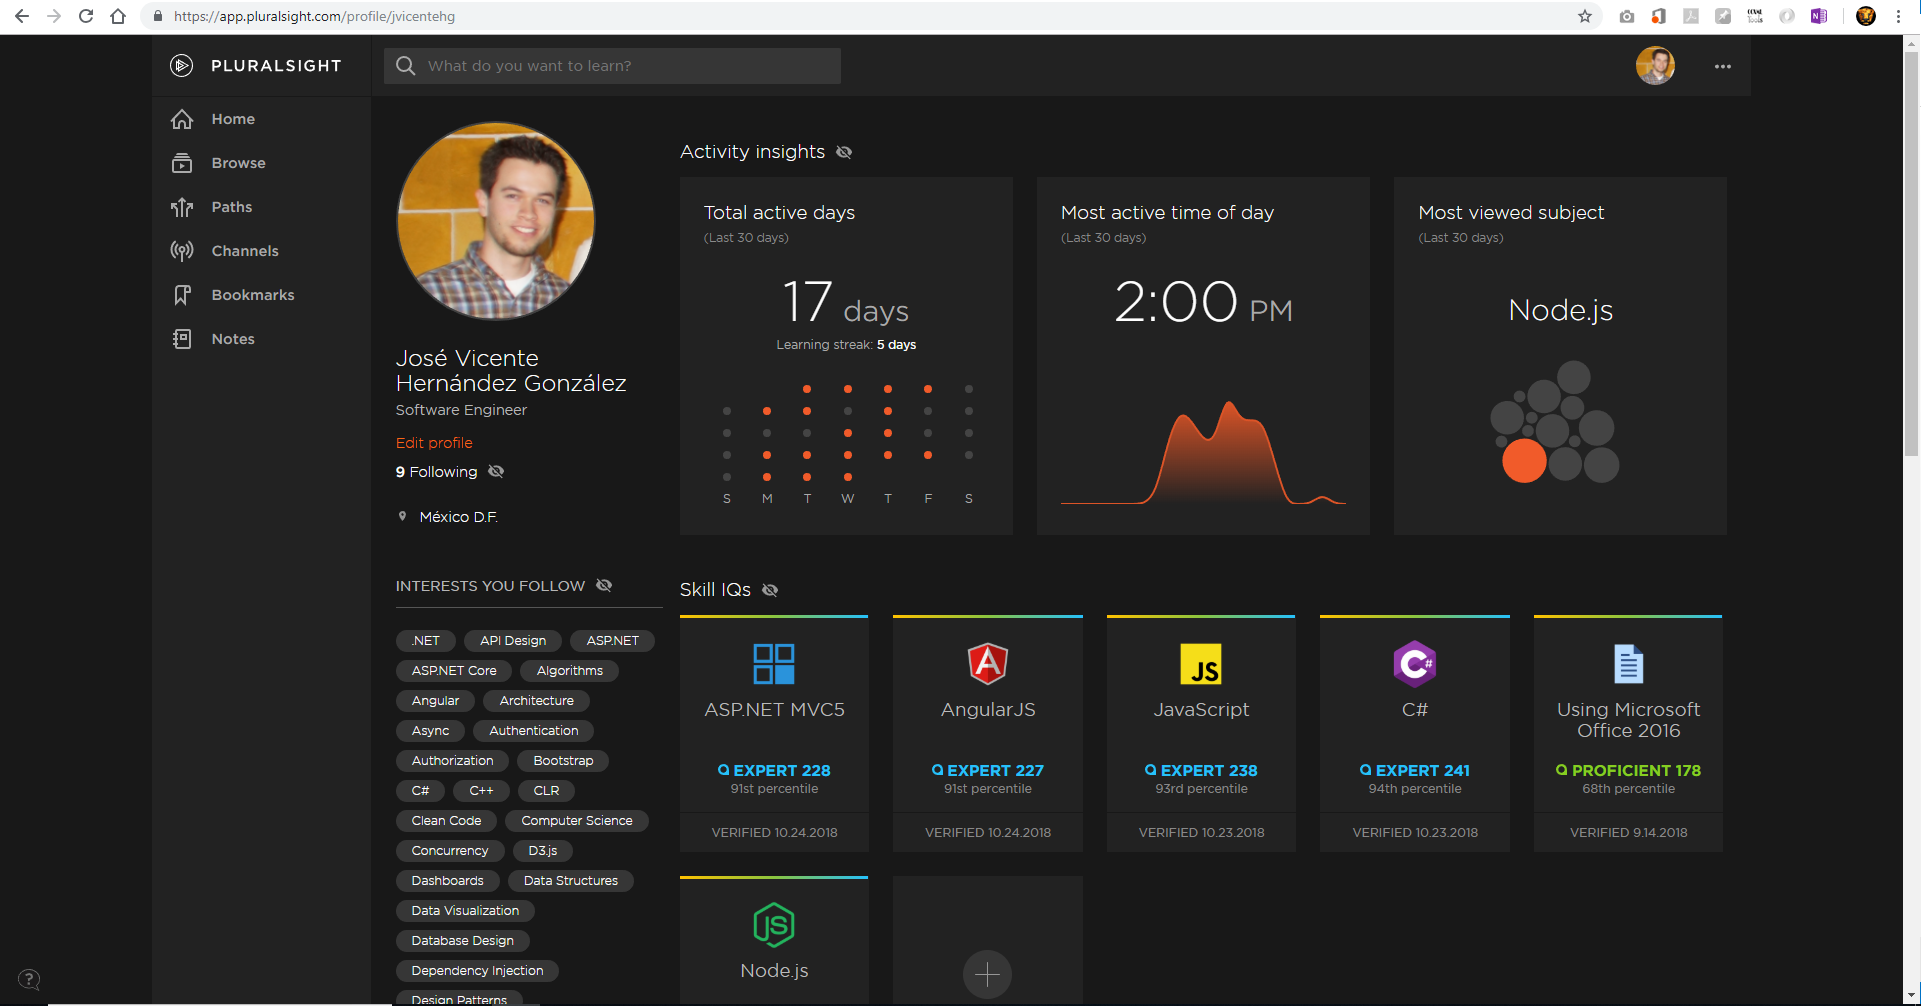Image resolution: width=1921 pixels, height=1006 pixels.
Task: Open Chrome menu three dots
Action: tap(1898, 16)
